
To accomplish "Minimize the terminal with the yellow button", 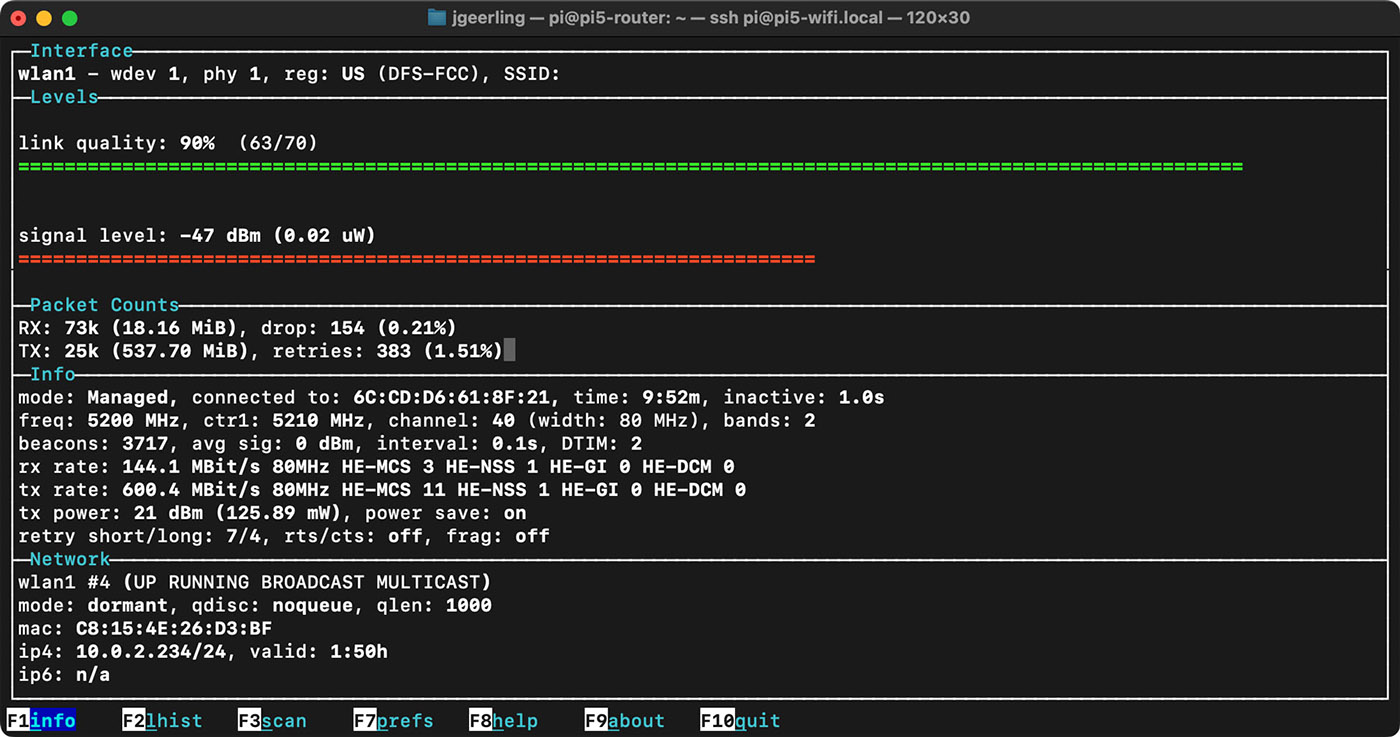I will point(44,18).
